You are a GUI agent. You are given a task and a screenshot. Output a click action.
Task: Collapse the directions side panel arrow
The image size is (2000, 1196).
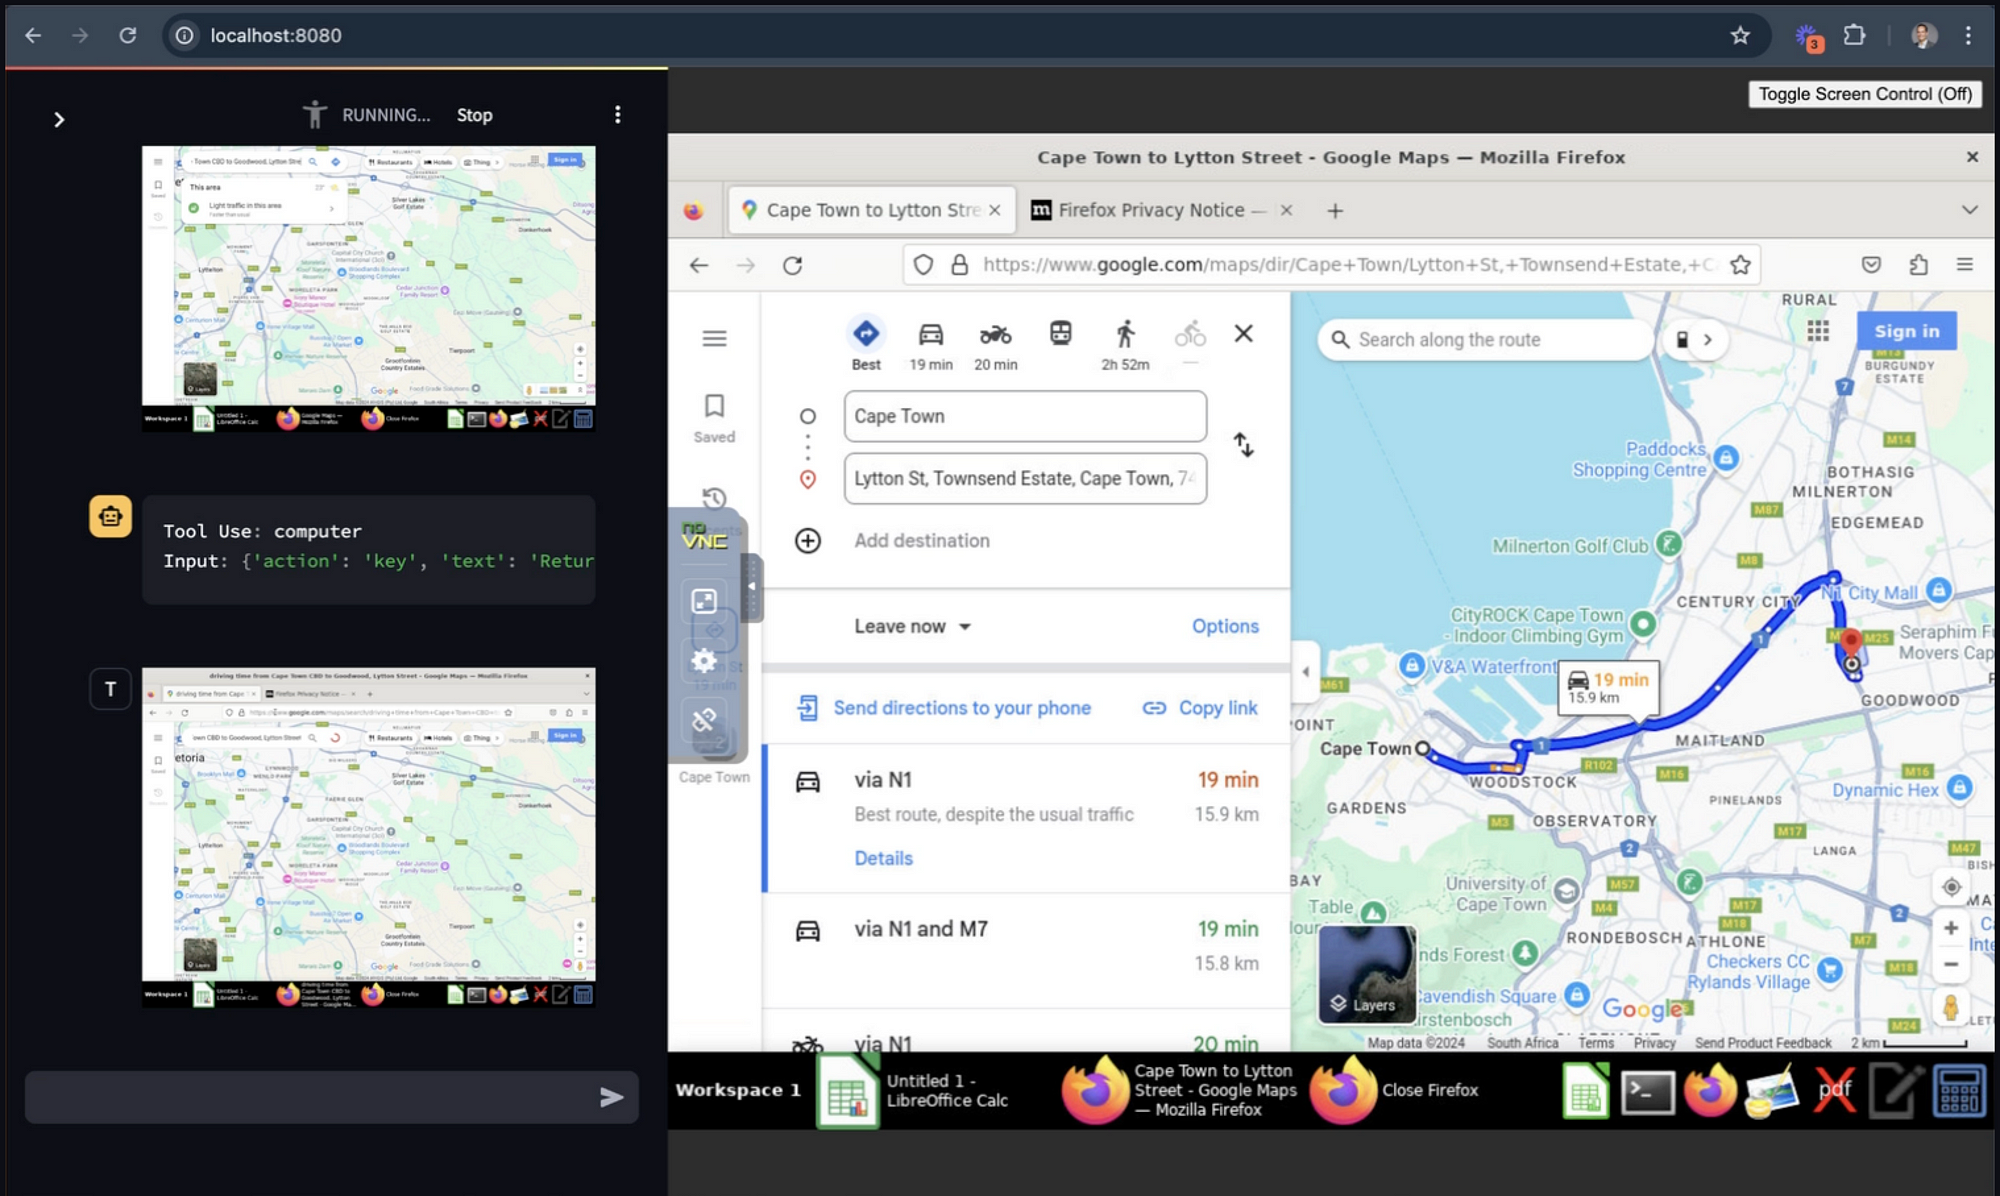pyautogui.click(x=1305, y=672)
